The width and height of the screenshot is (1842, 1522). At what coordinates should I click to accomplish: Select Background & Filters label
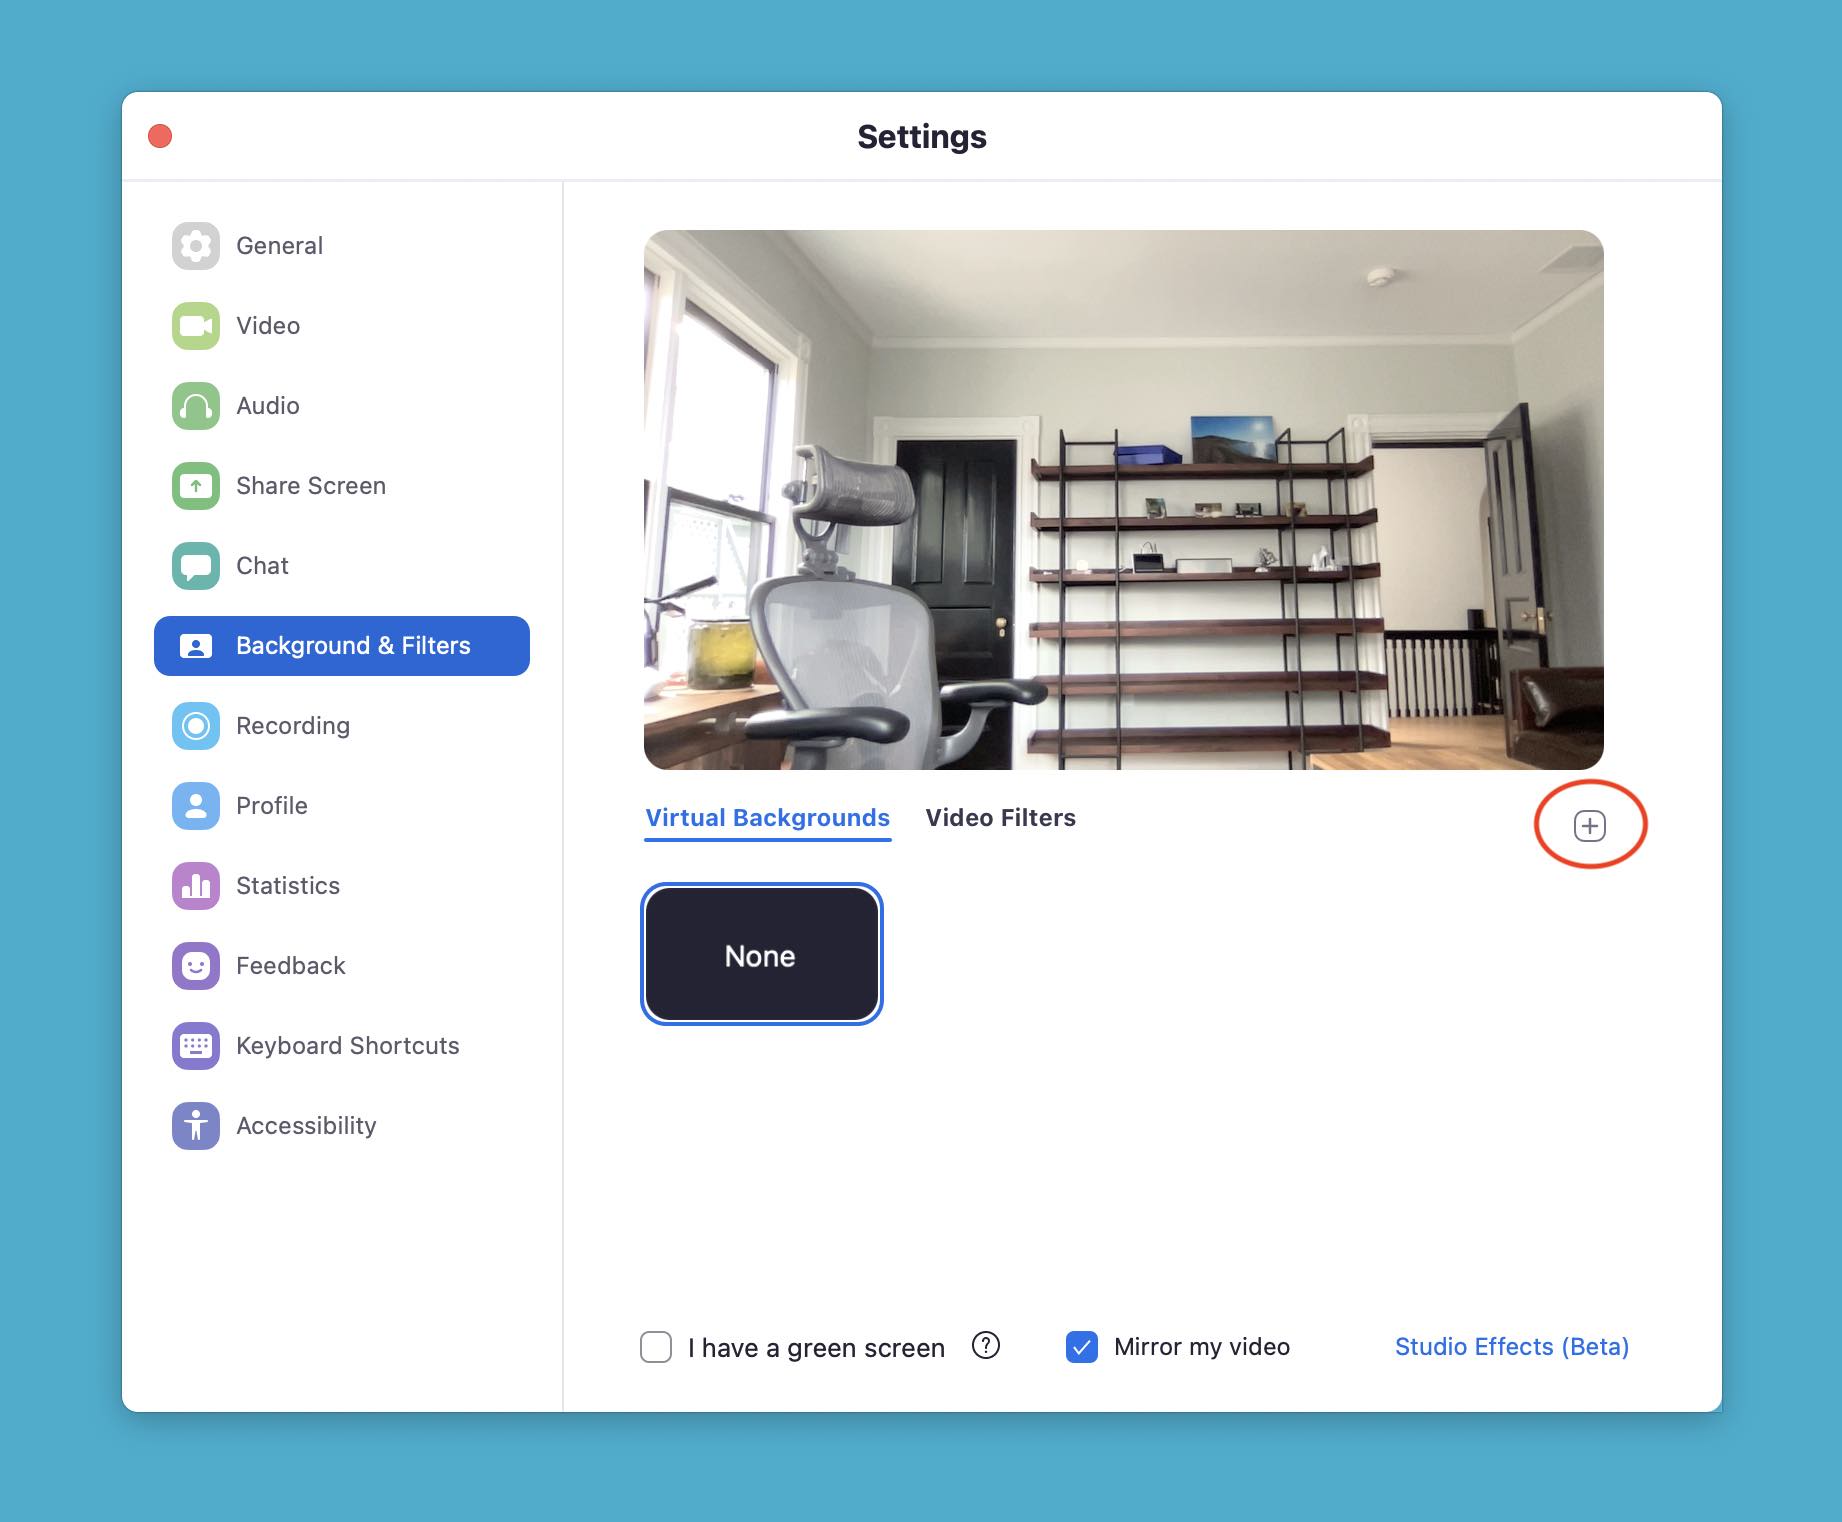pyautogui.click(x=353, y=646)
